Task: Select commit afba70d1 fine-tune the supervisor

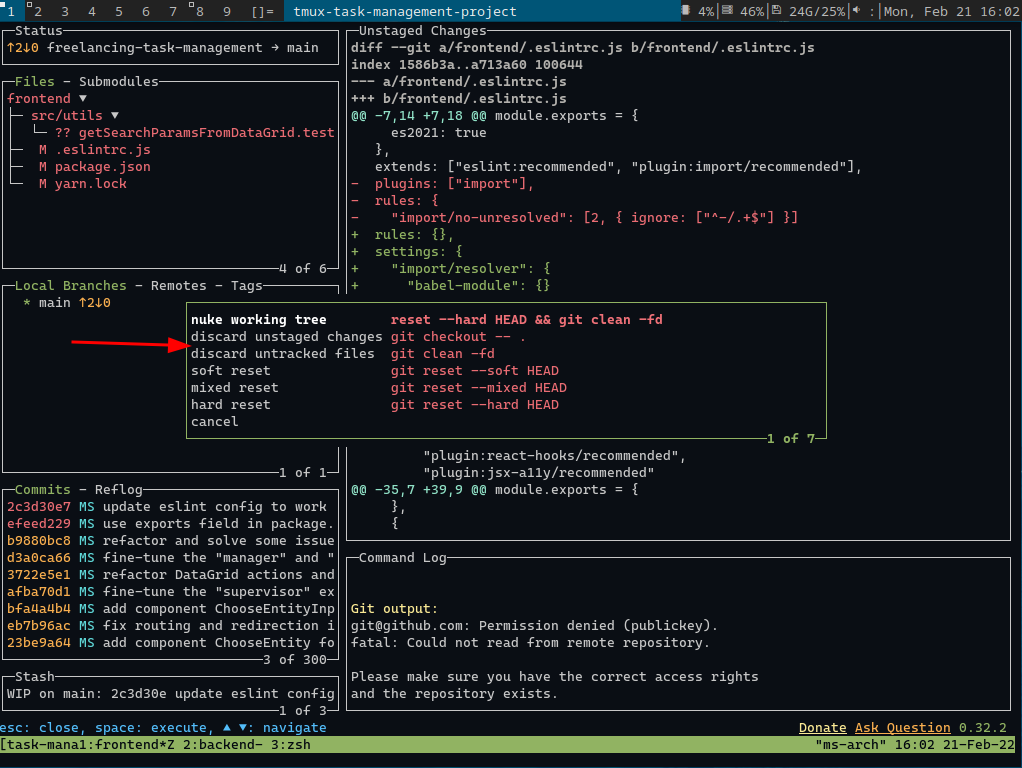Action: 171,591
